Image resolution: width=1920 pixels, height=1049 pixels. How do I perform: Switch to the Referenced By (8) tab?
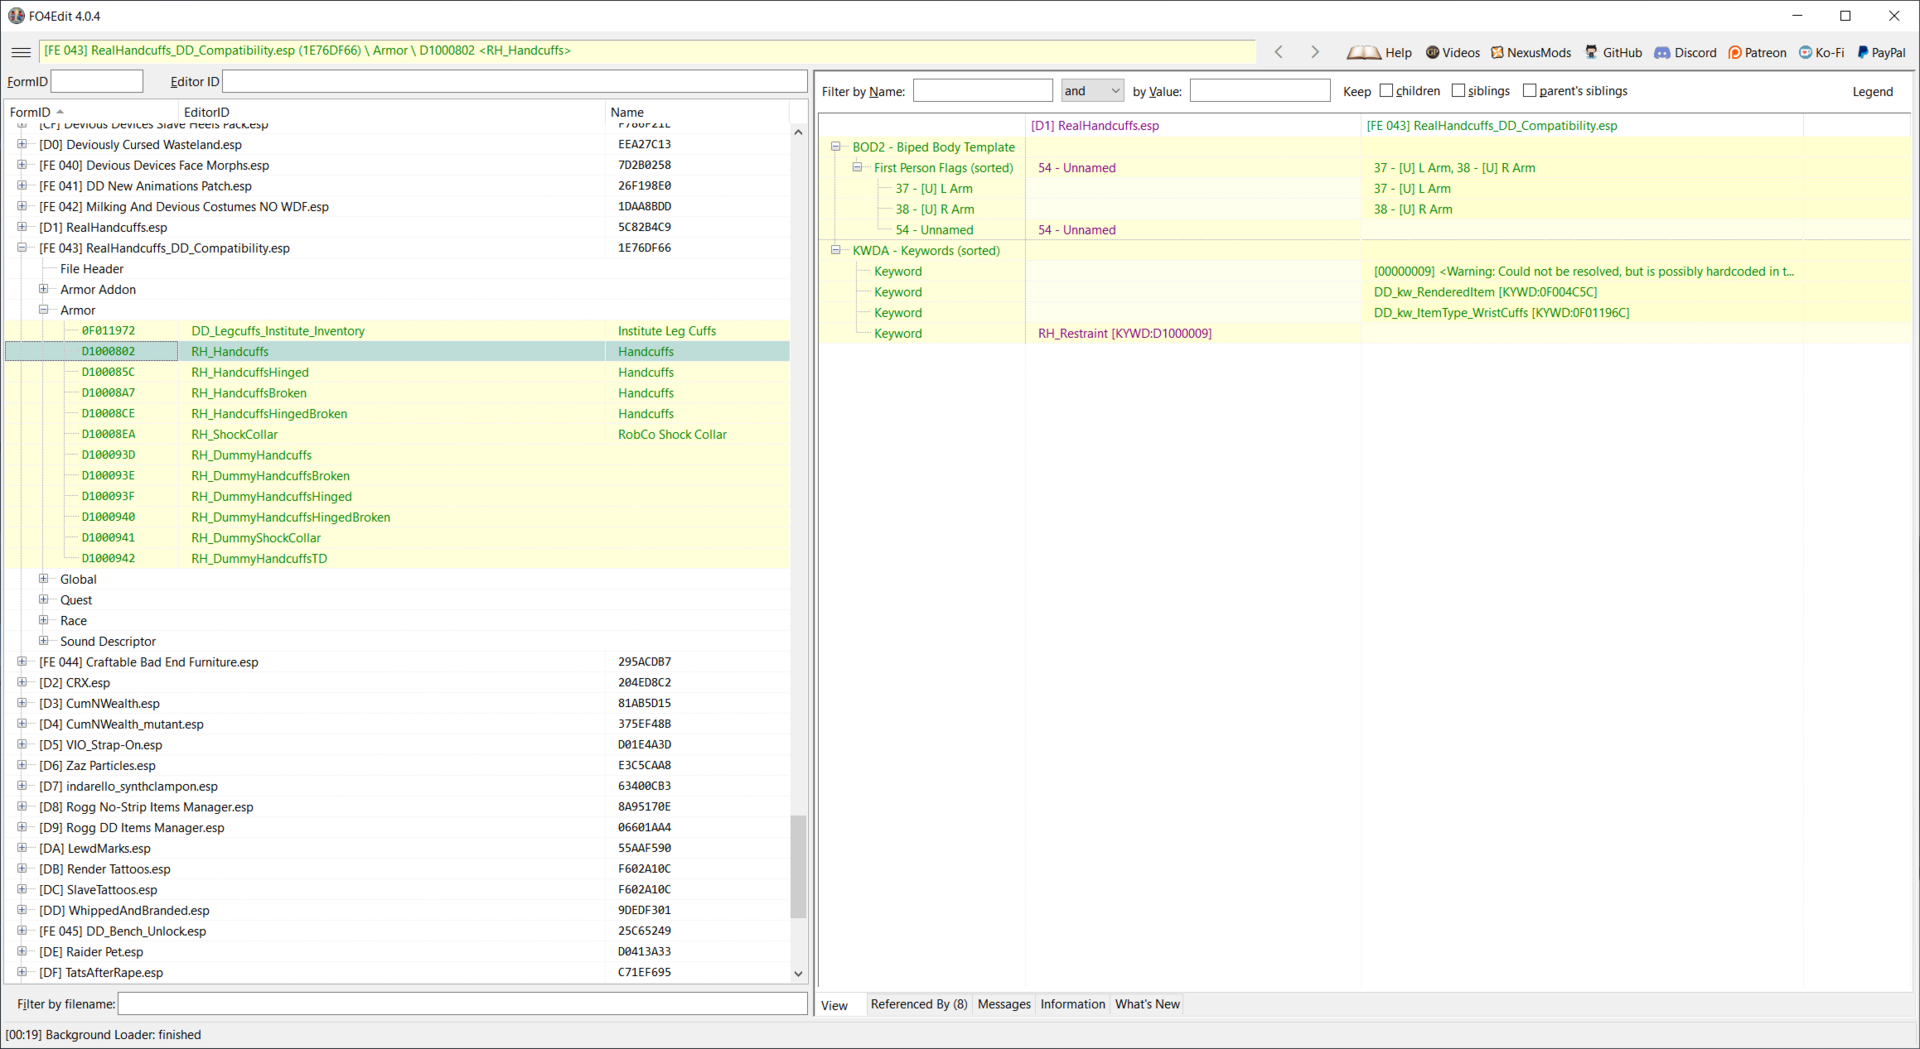tap(918, 1004)
